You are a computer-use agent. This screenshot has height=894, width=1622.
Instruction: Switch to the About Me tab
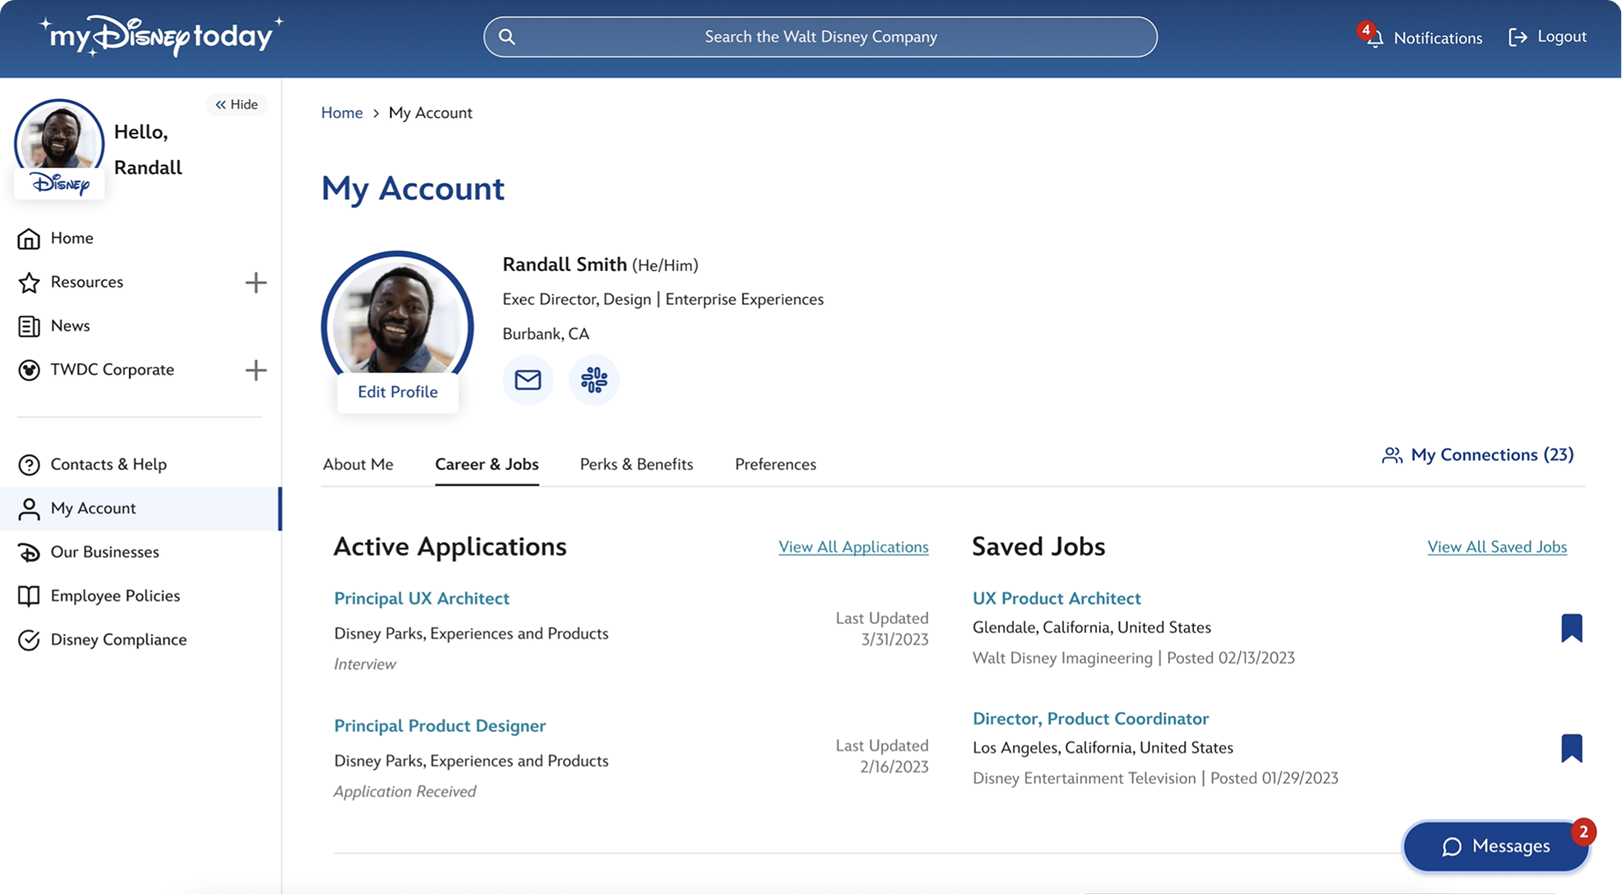point(358,464)
